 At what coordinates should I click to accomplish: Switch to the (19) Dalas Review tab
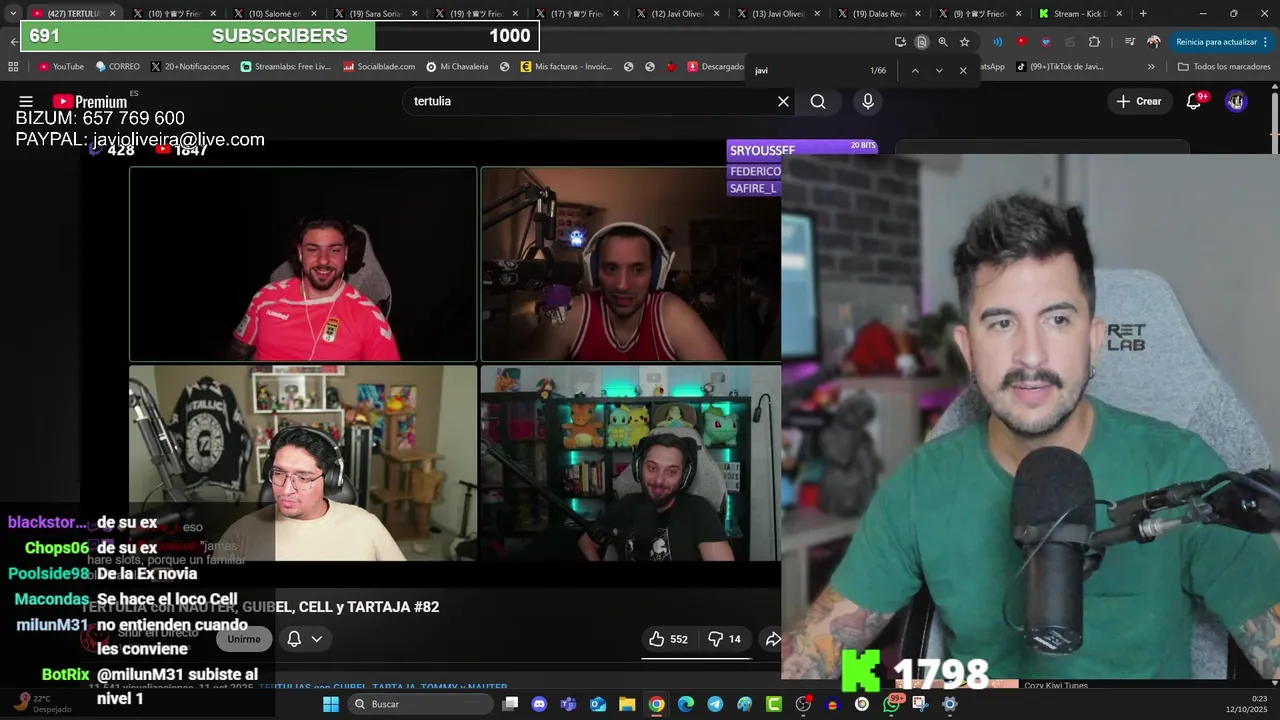(x=878, y=14)
